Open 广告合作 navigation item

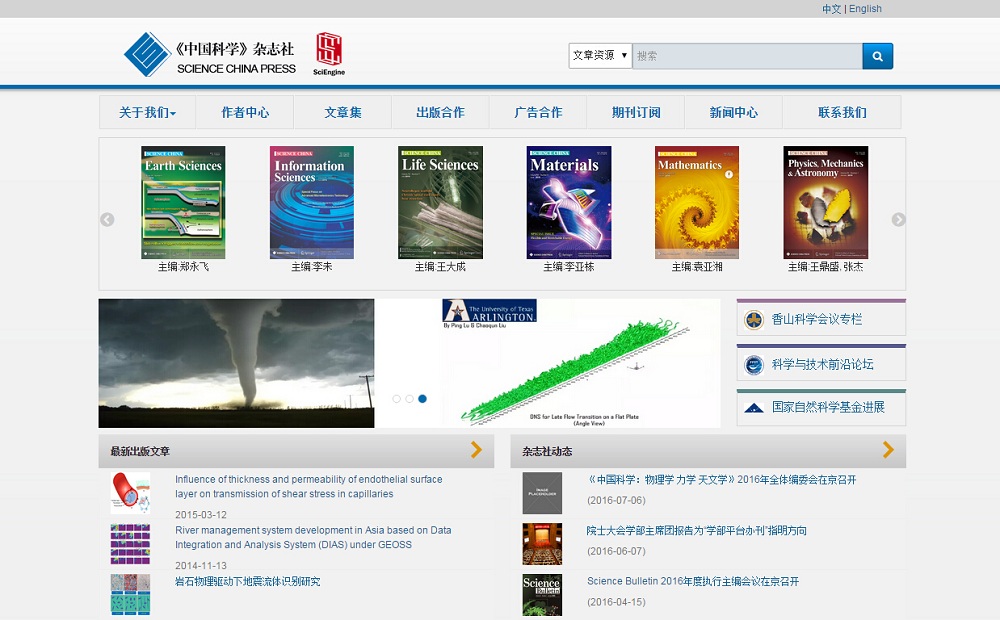[x=538, y=112]
